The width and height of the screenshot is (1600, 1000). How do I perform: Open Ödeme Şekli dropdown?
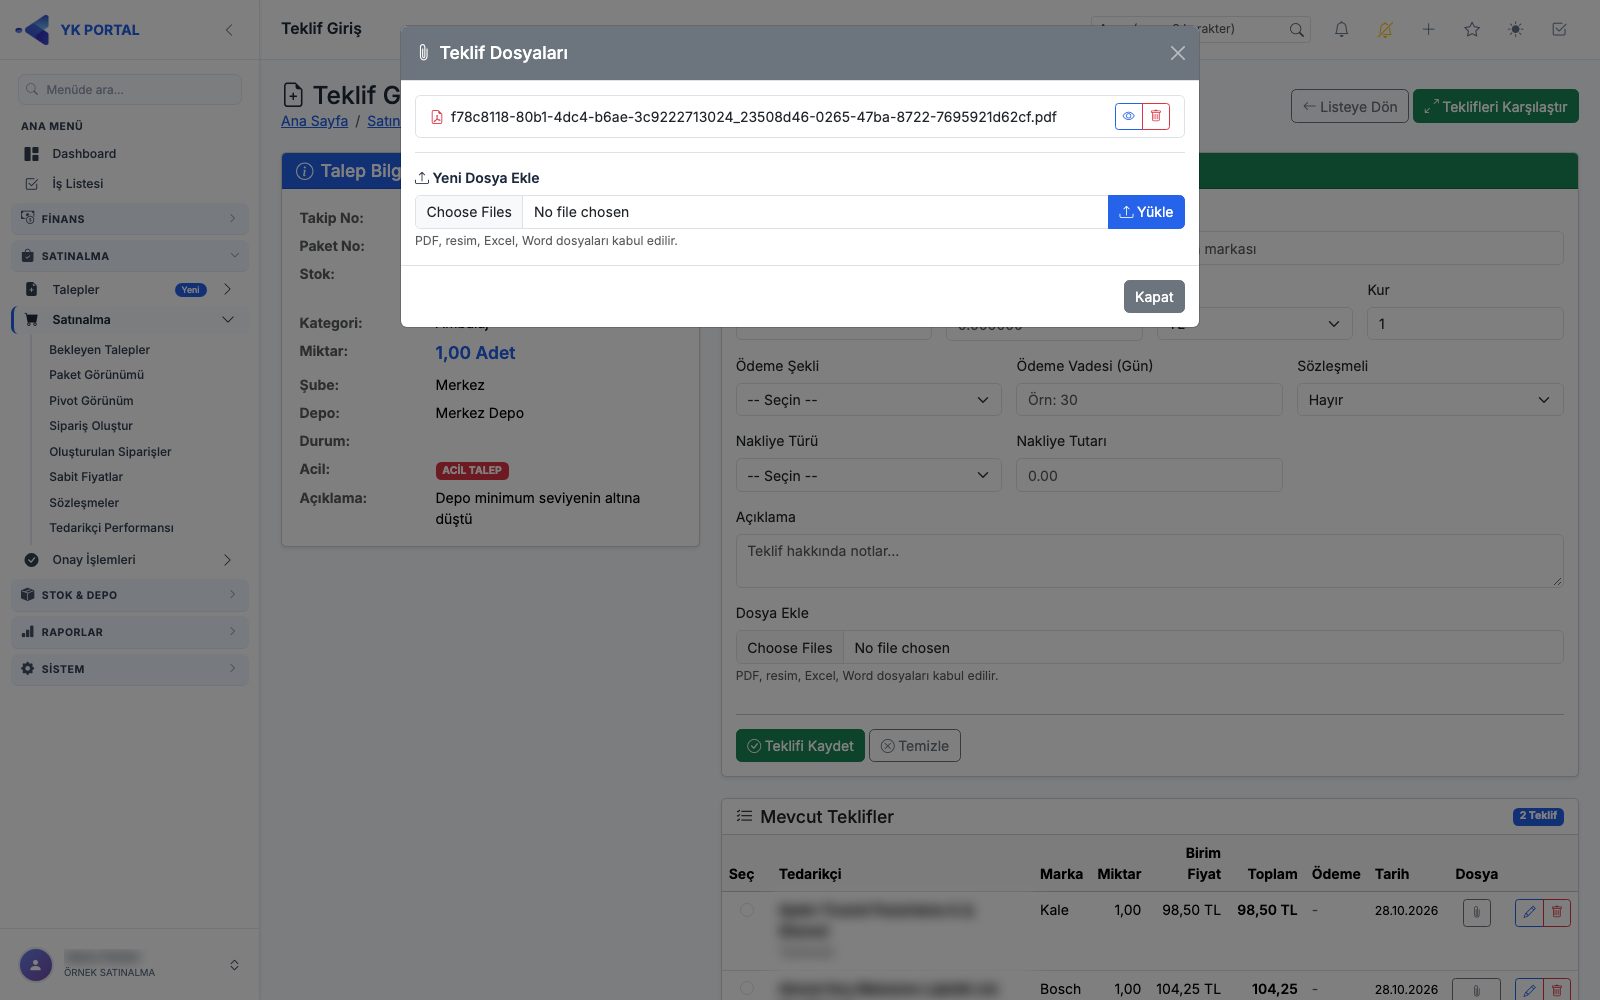868,400
